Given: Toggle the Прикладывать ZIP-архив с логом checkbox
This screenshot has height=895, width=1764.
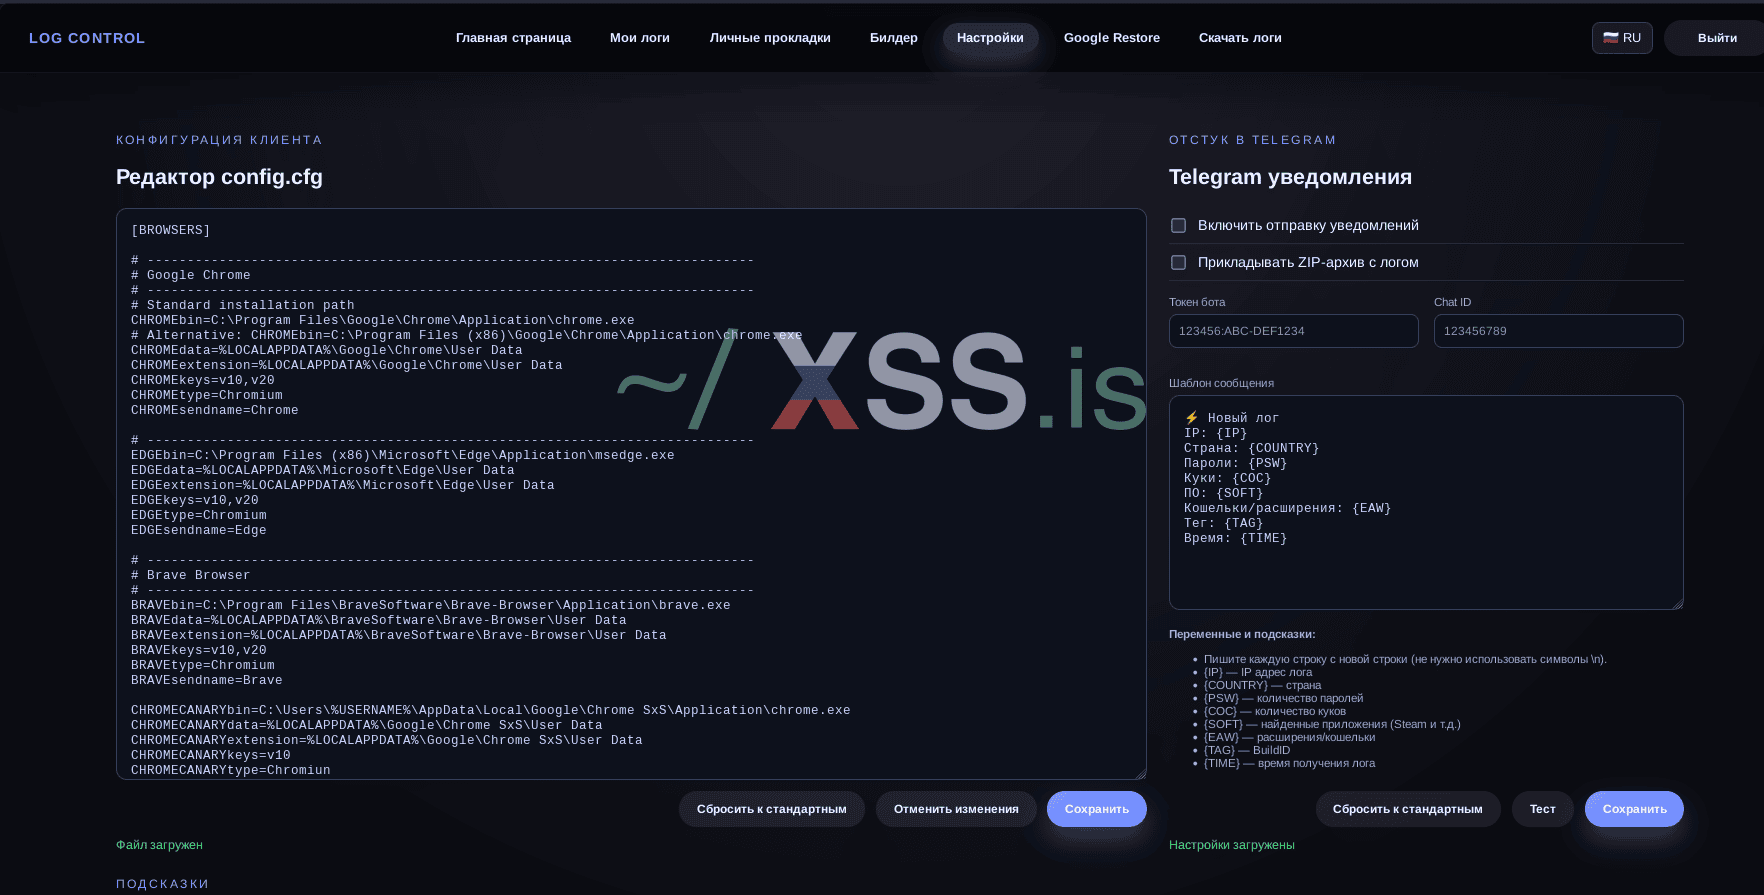Looking at the screenshot, I should 1178,263.
